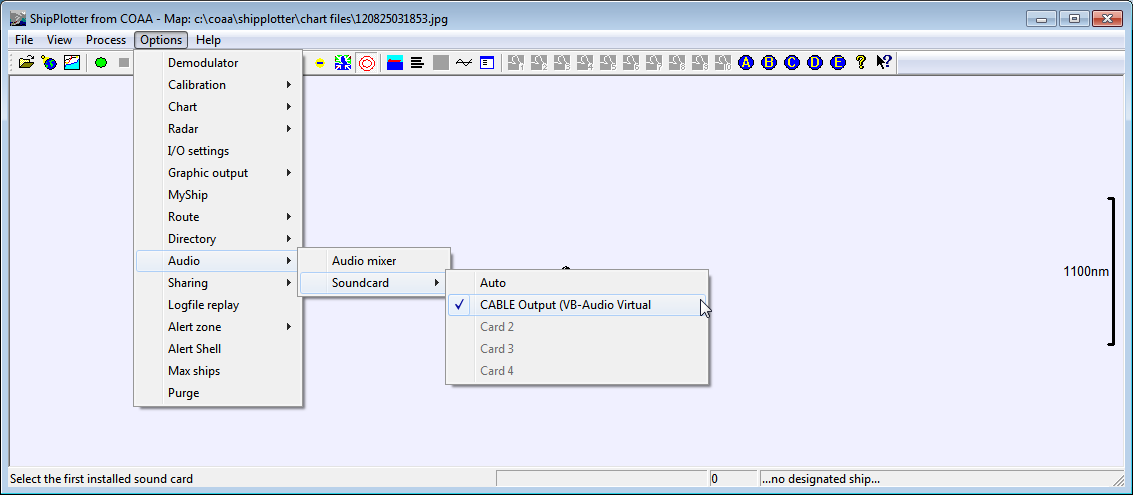The width and height of the screenshot is (1133, 495).
Task: Maximize the ShipPlotter window
Action: [1074, 19]
